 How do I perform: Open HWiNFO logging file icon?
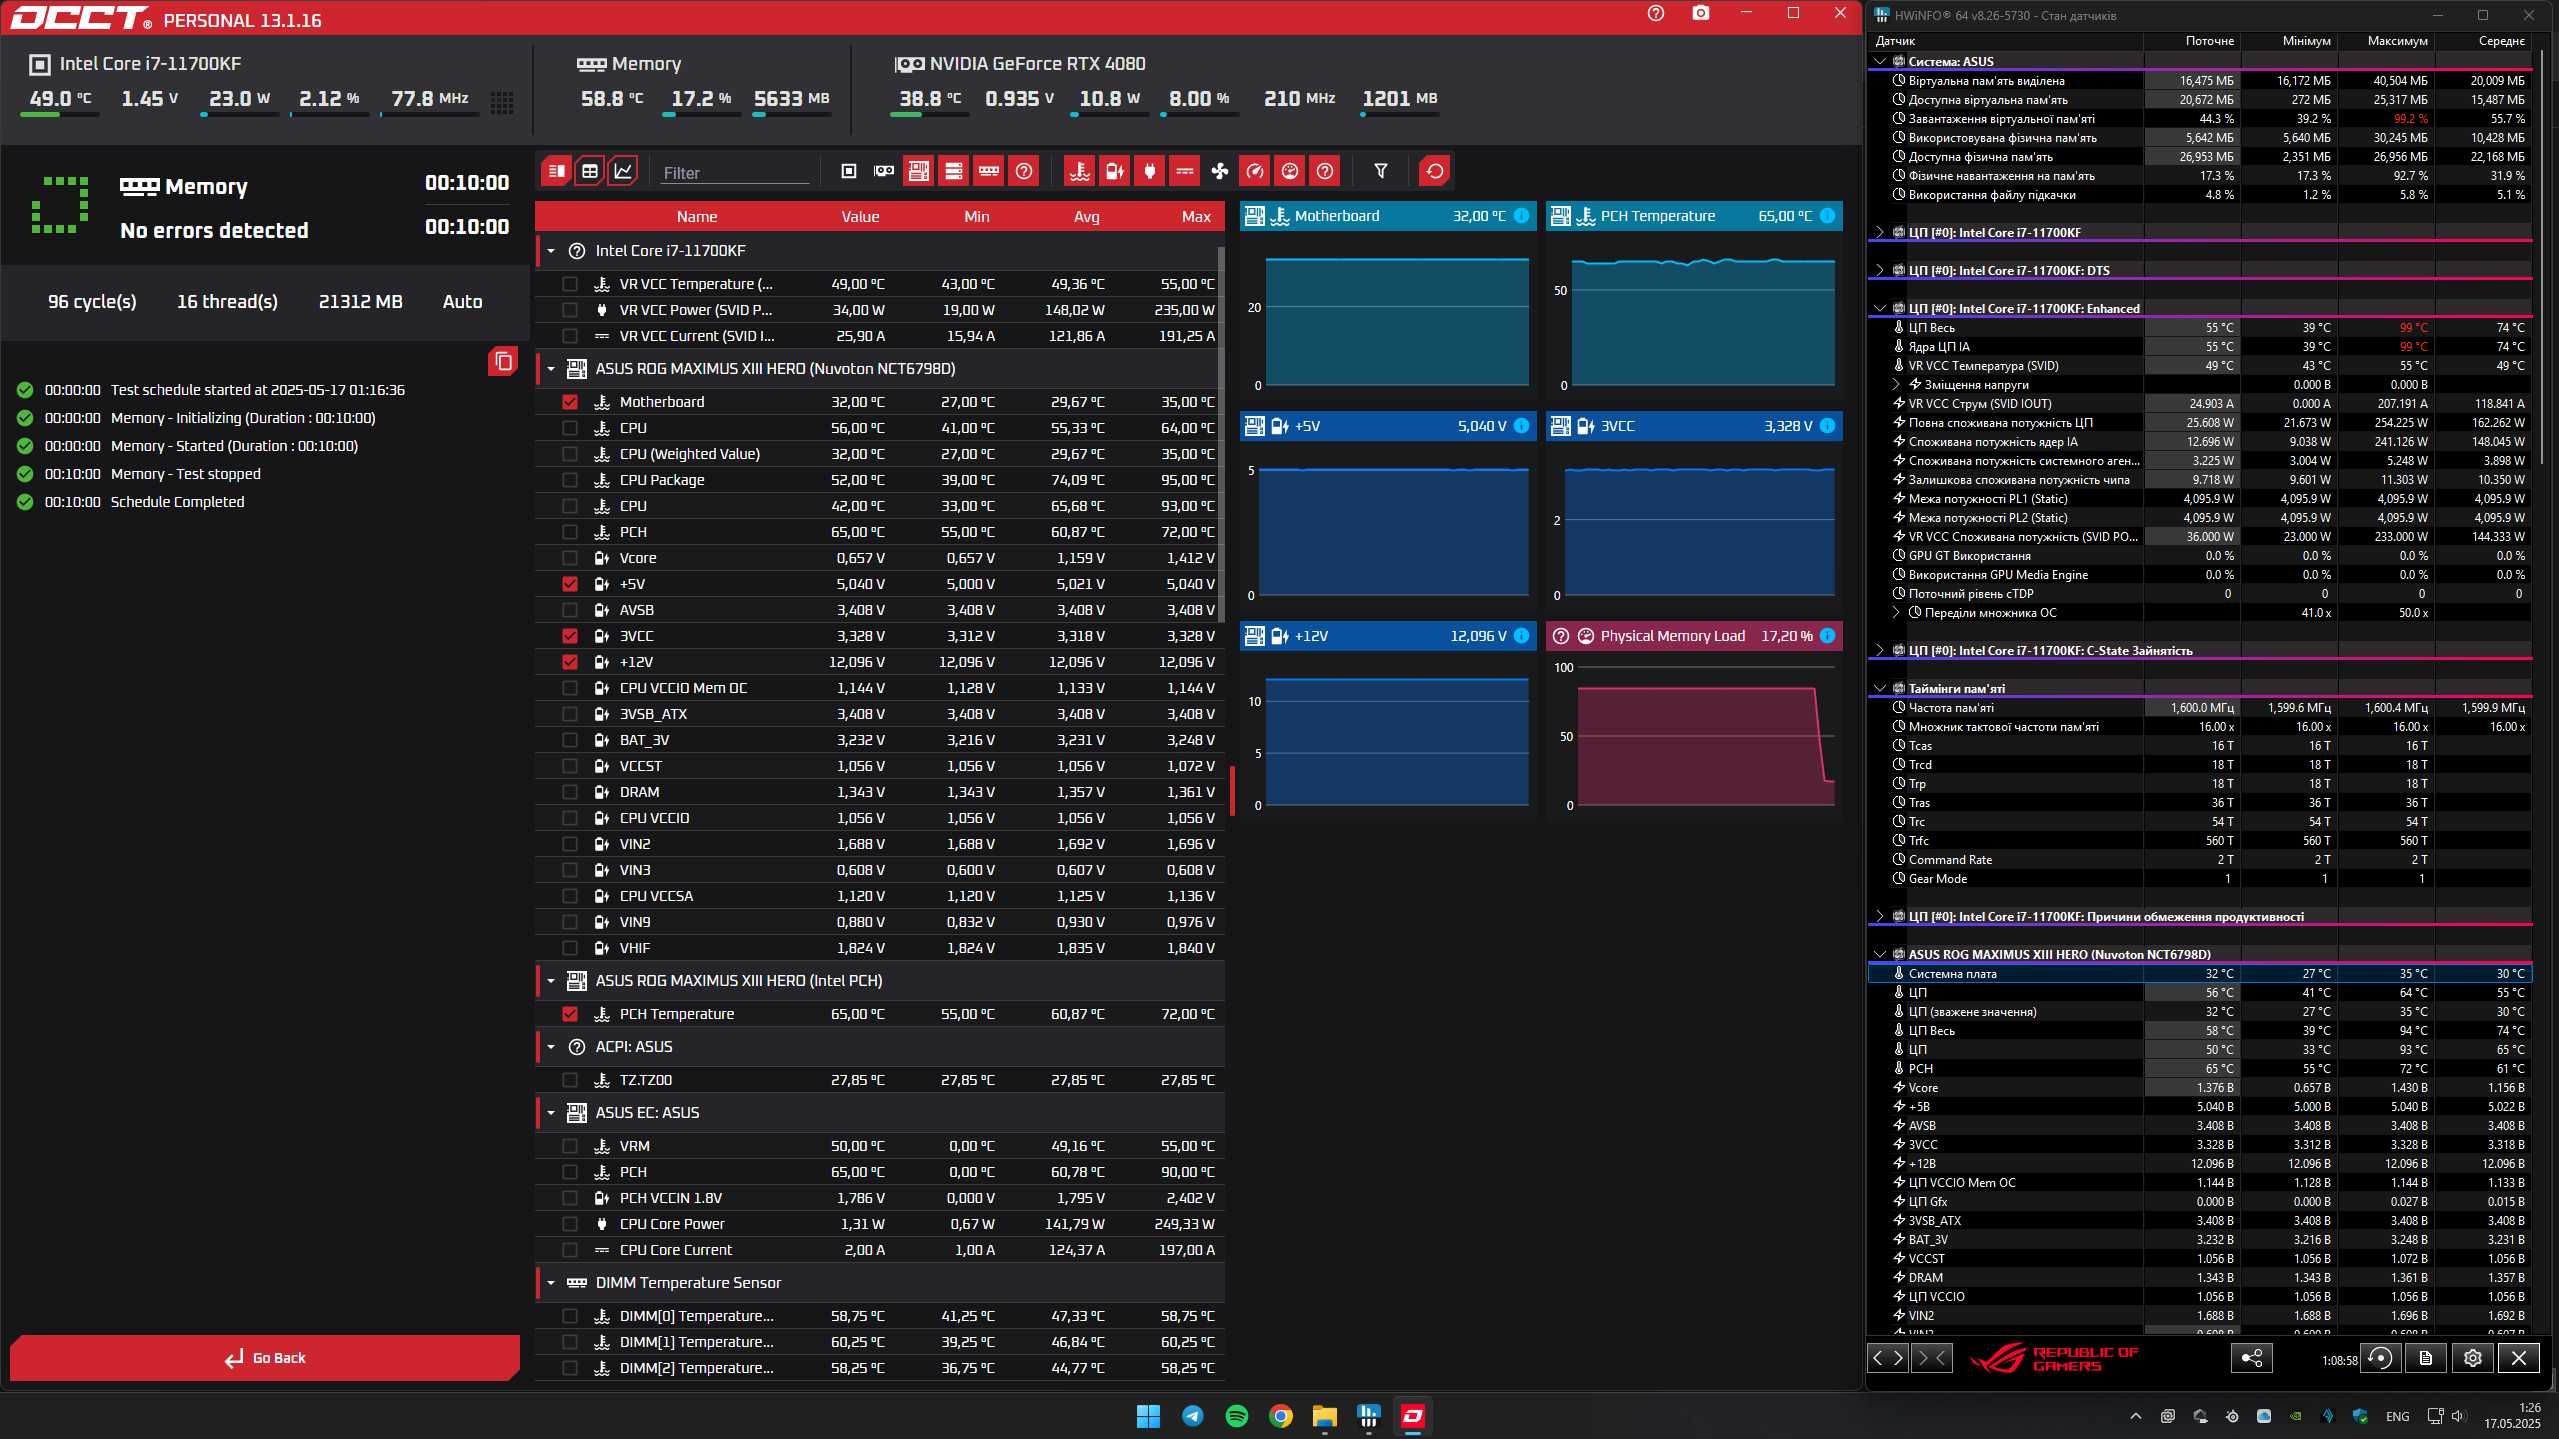tap(2426, 1358)
